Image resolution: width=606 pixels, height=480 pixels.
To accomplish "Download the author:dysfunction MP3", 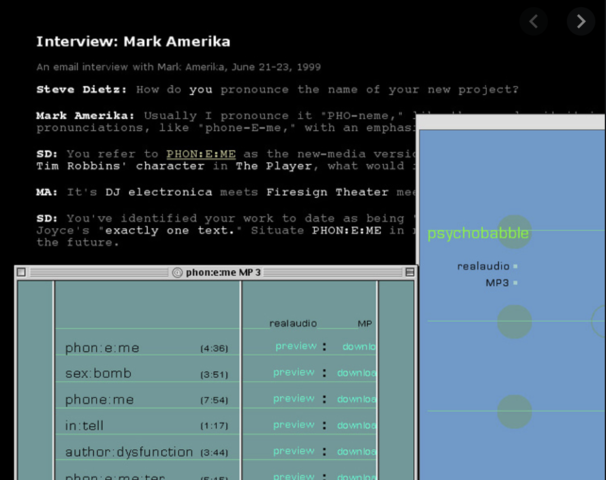I will pos(356,451).
